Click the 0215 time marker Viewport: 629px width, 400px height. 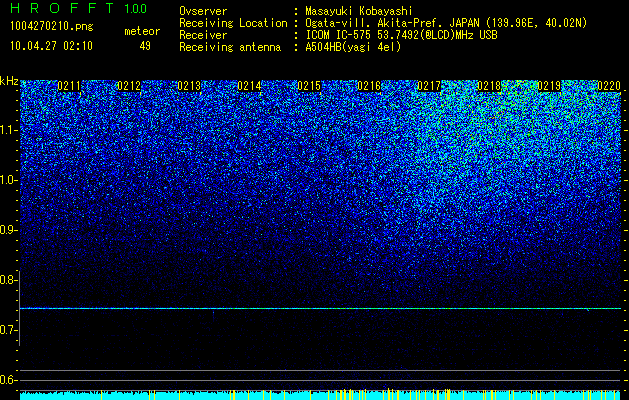point(309,86)
